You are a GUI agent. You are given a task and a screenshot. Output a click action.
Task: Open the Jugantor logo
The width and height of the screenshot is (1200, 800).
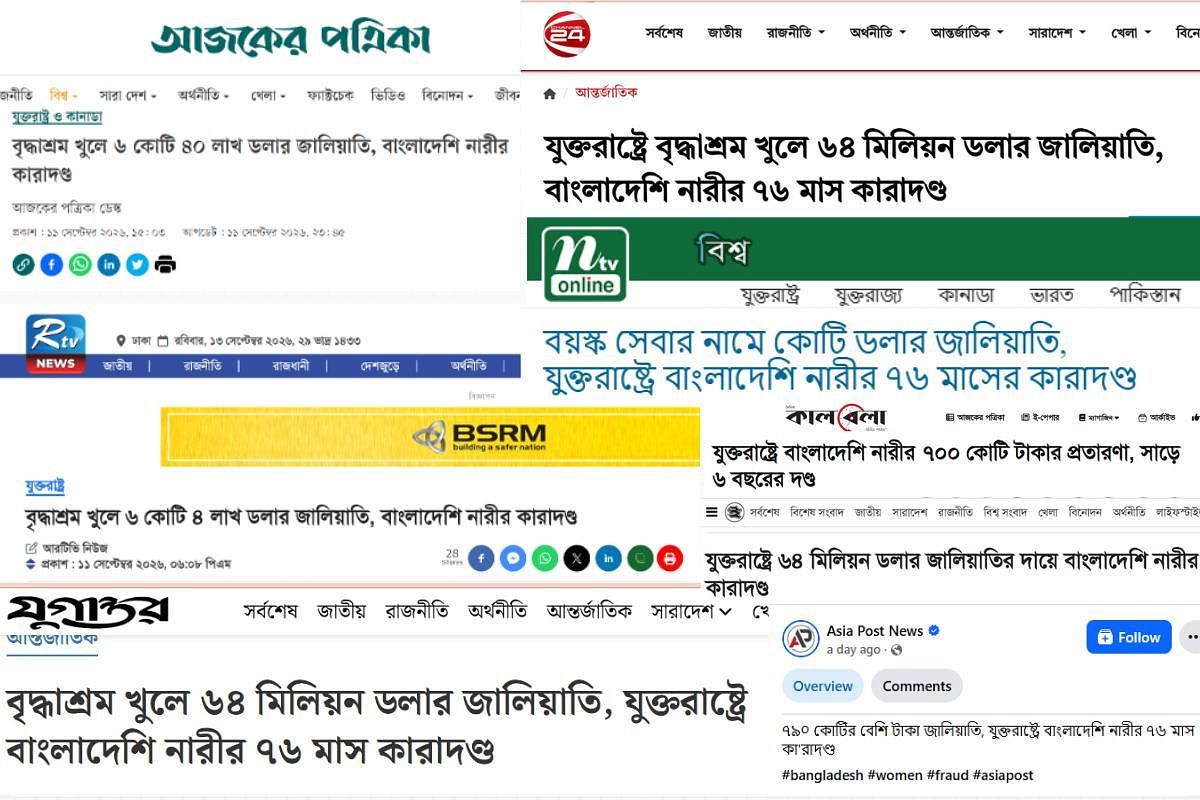[88, 610]
